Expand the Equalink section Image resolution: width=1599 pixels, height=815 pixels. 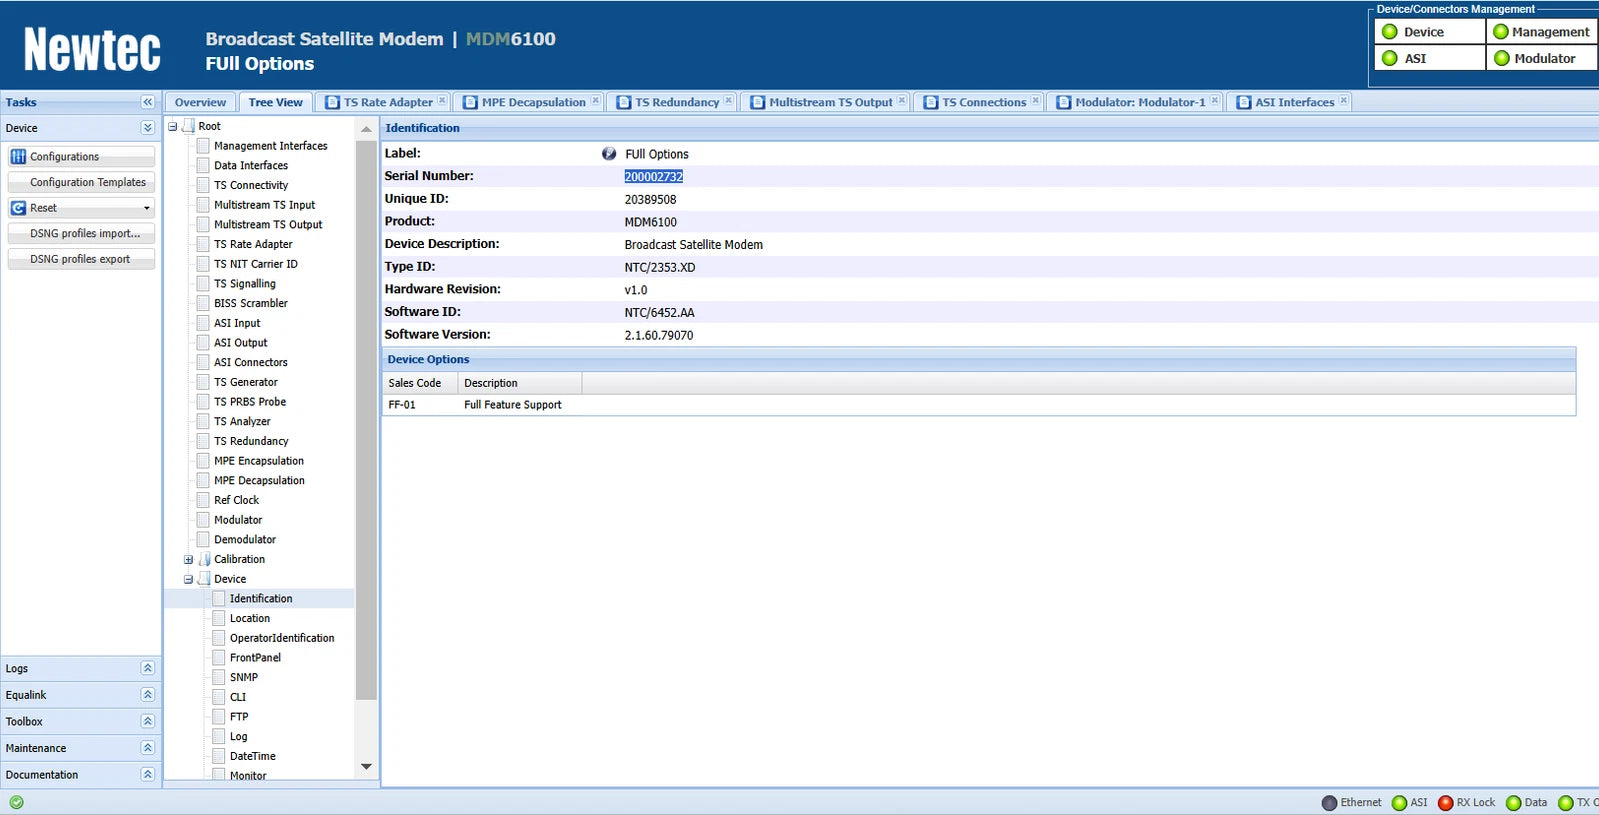pyautogui.click(x=148, y=694)
